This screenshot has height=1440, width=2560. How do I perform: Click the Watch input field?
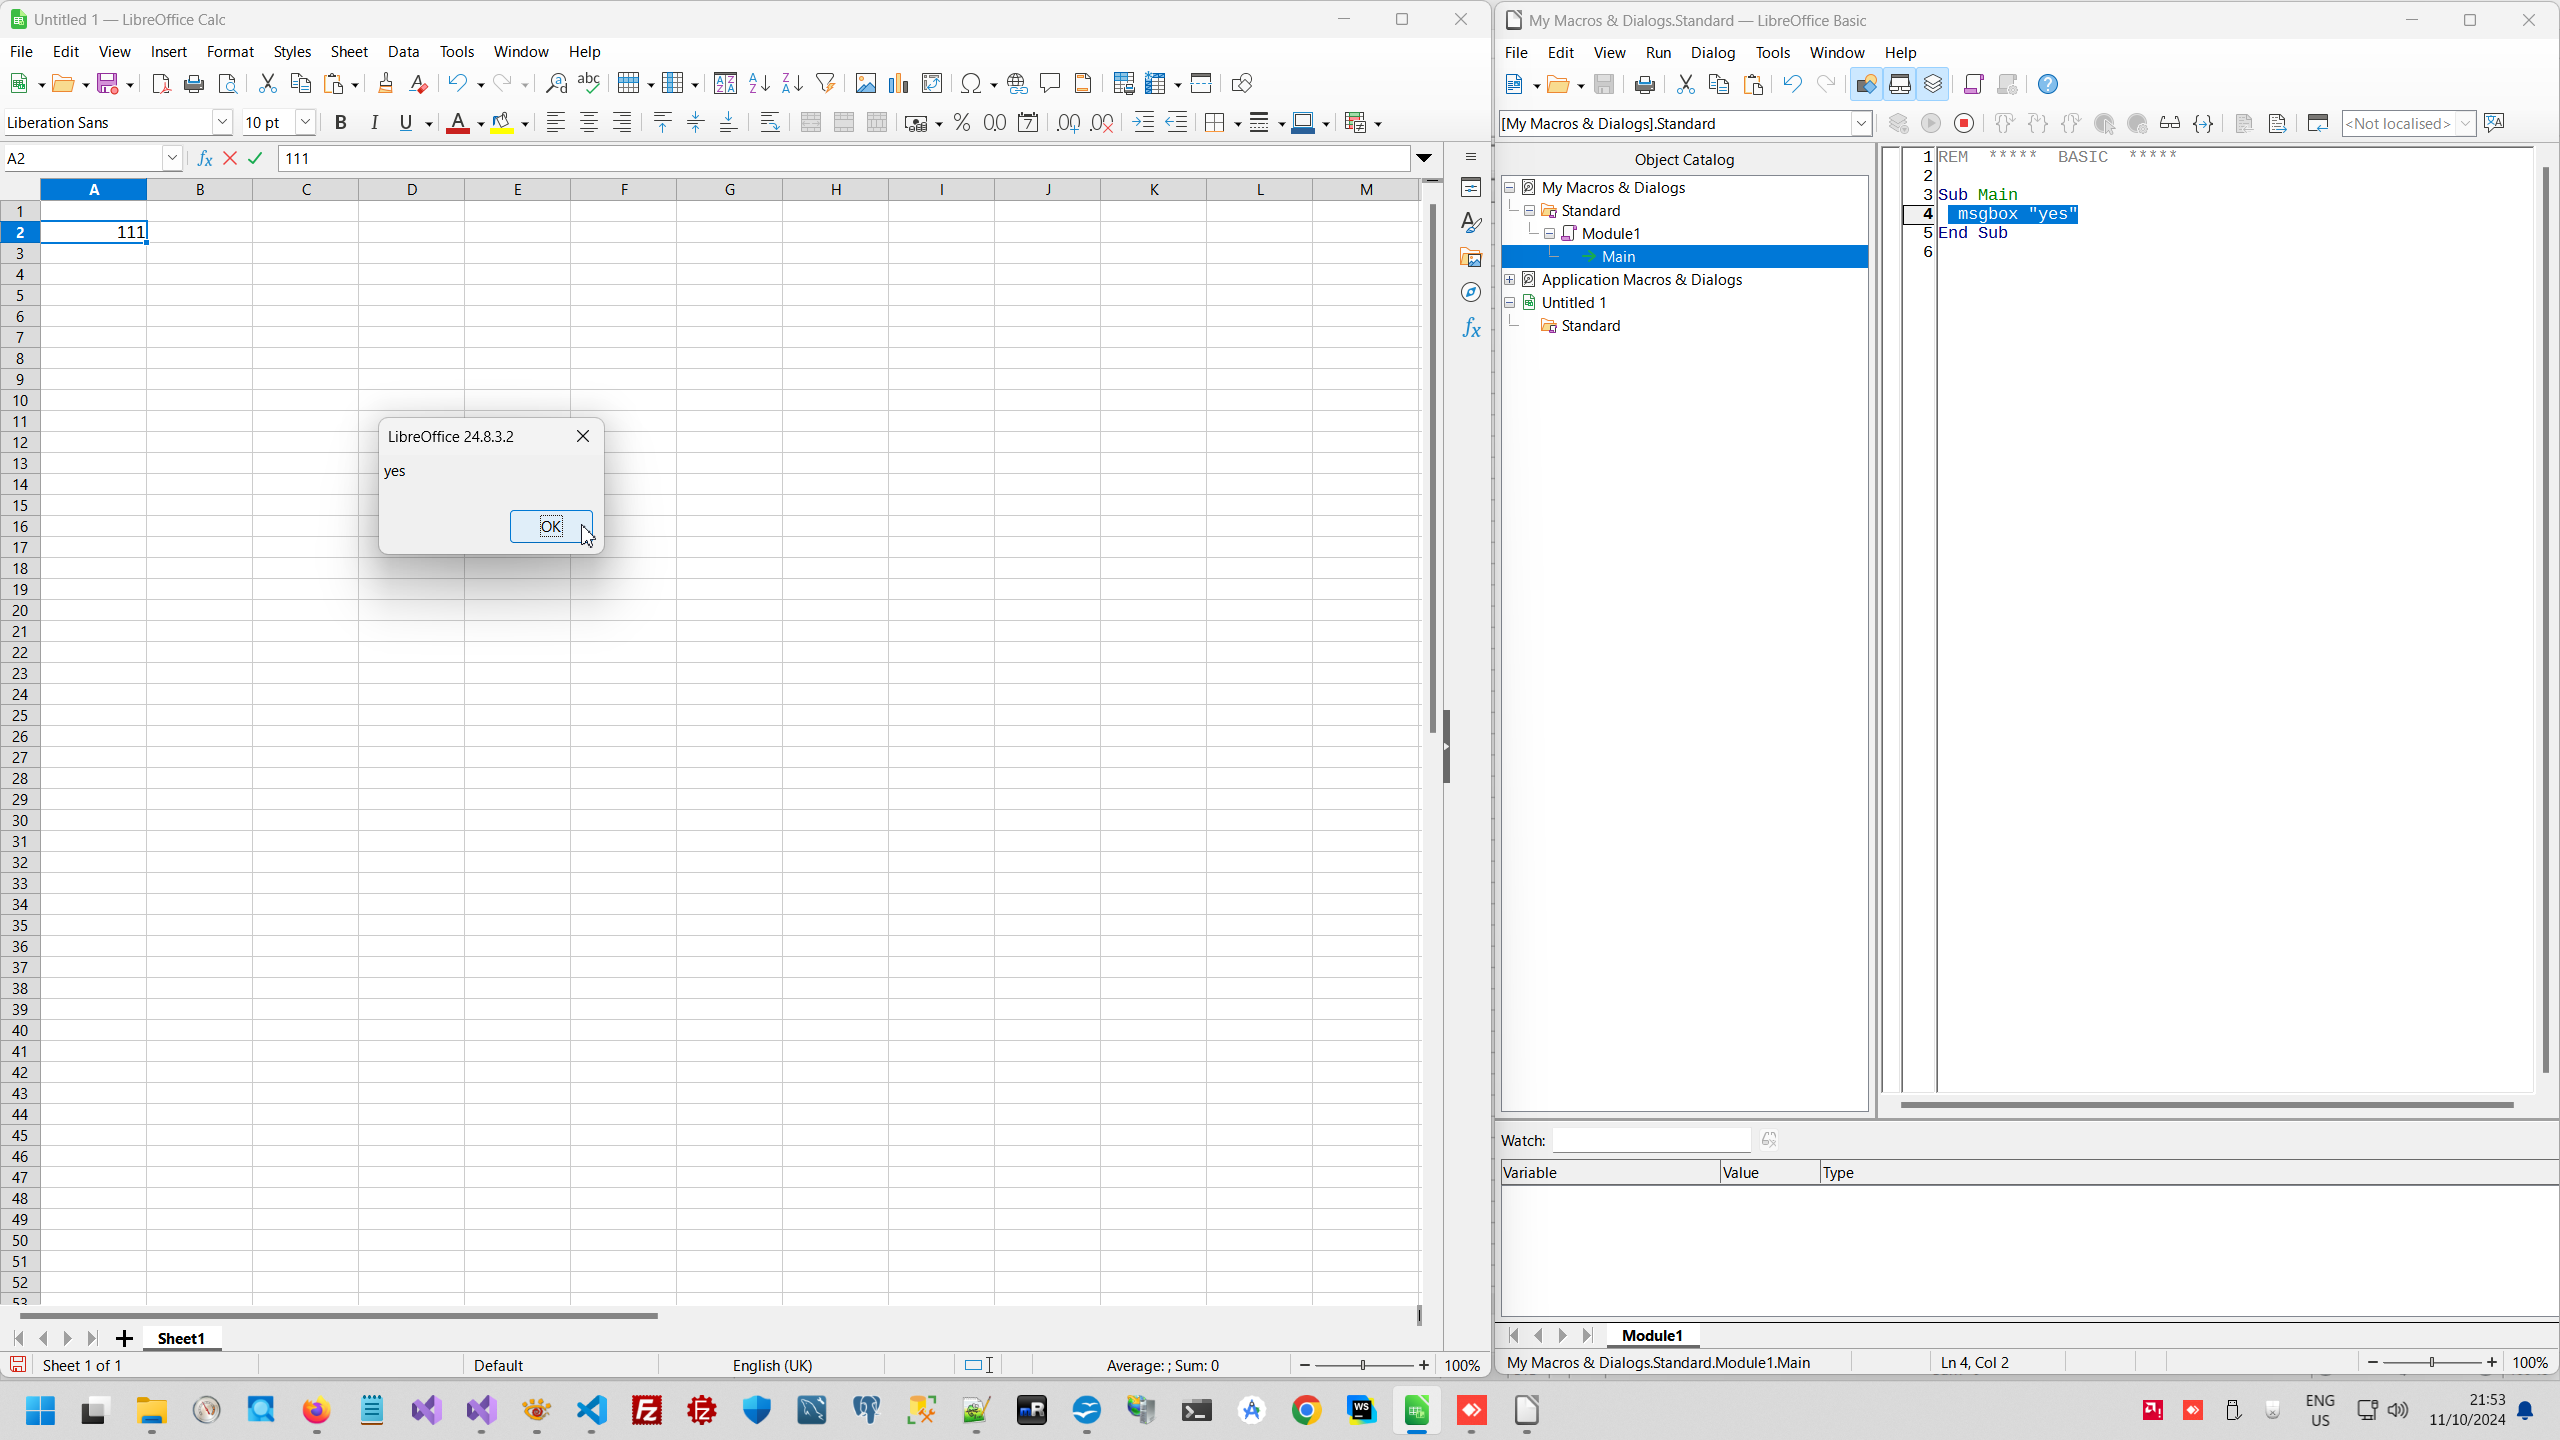(x=1651, y=1140)
